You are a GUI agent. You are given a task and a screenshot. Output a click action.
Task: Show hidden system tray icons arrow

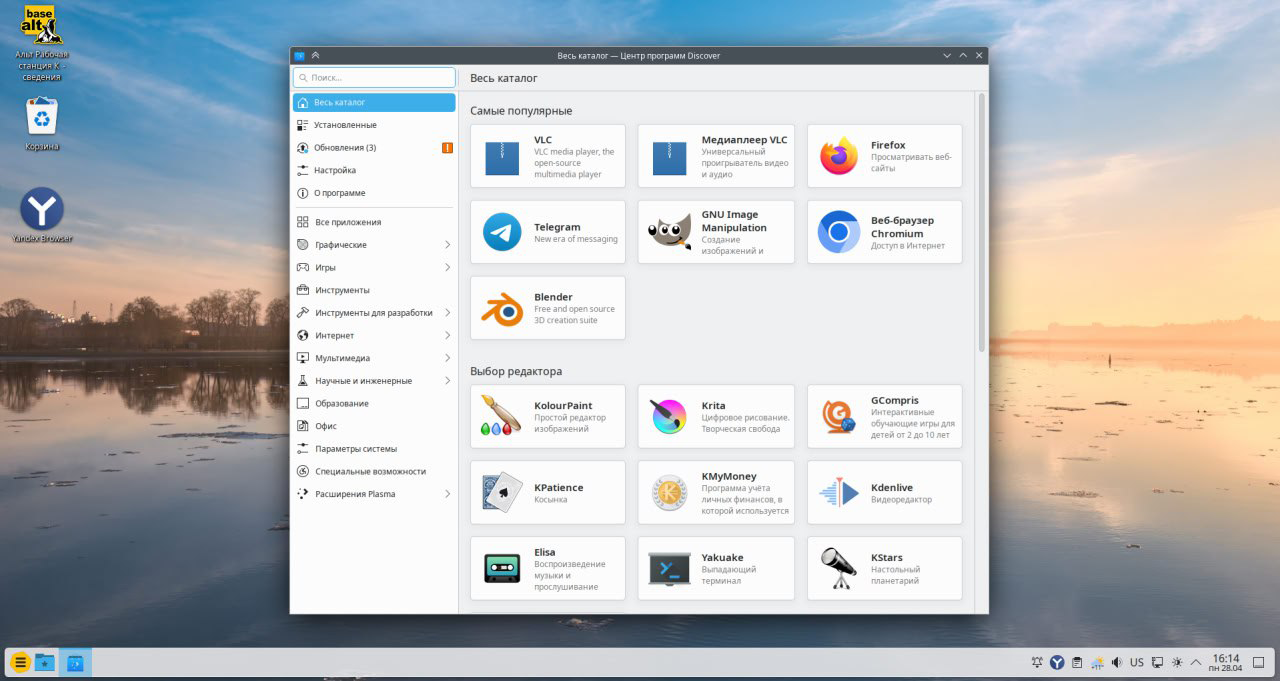[1196, 662]
